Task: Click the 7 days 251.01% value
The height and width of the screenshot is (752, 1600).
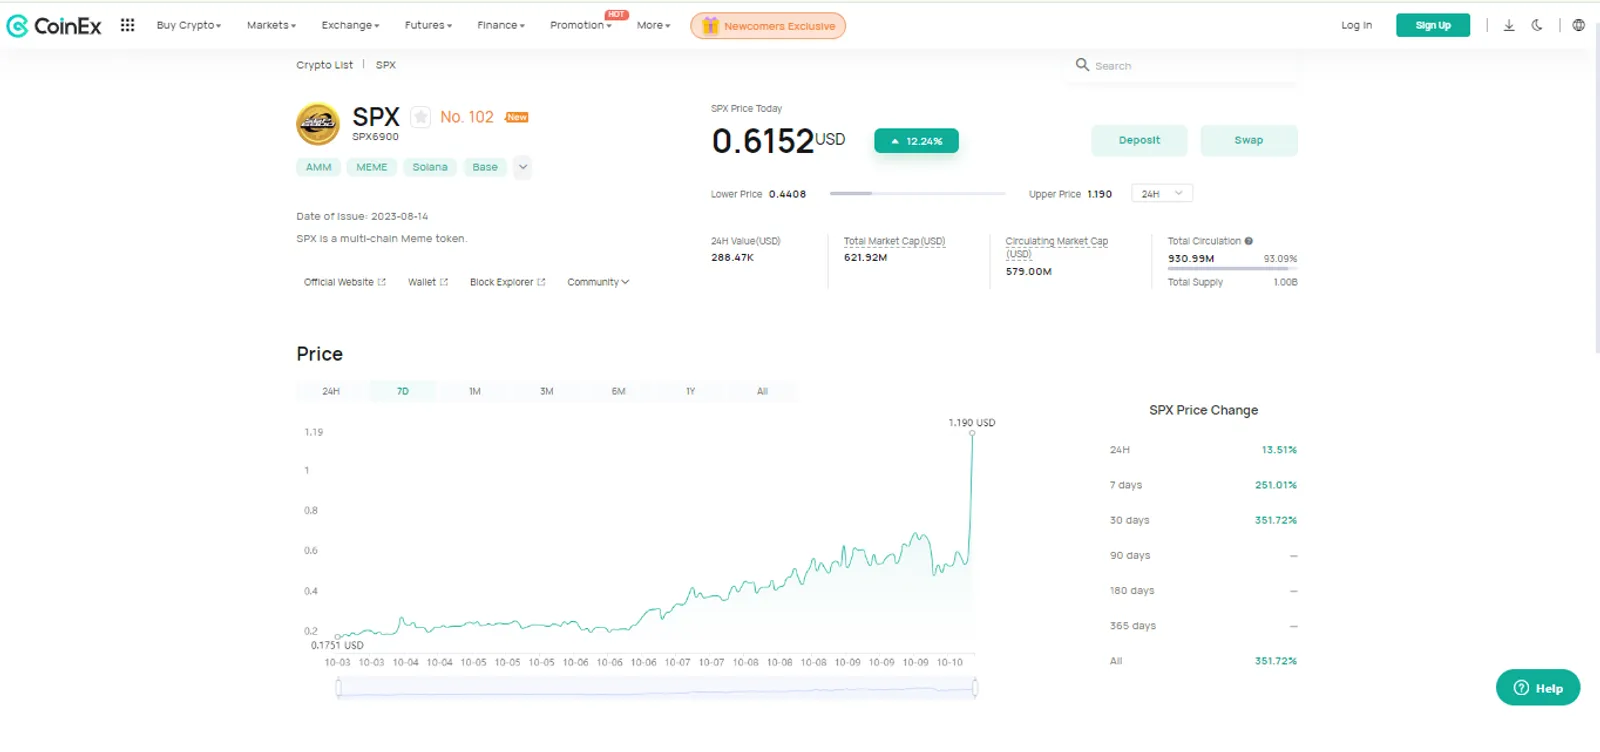Action: [1276, 485]
